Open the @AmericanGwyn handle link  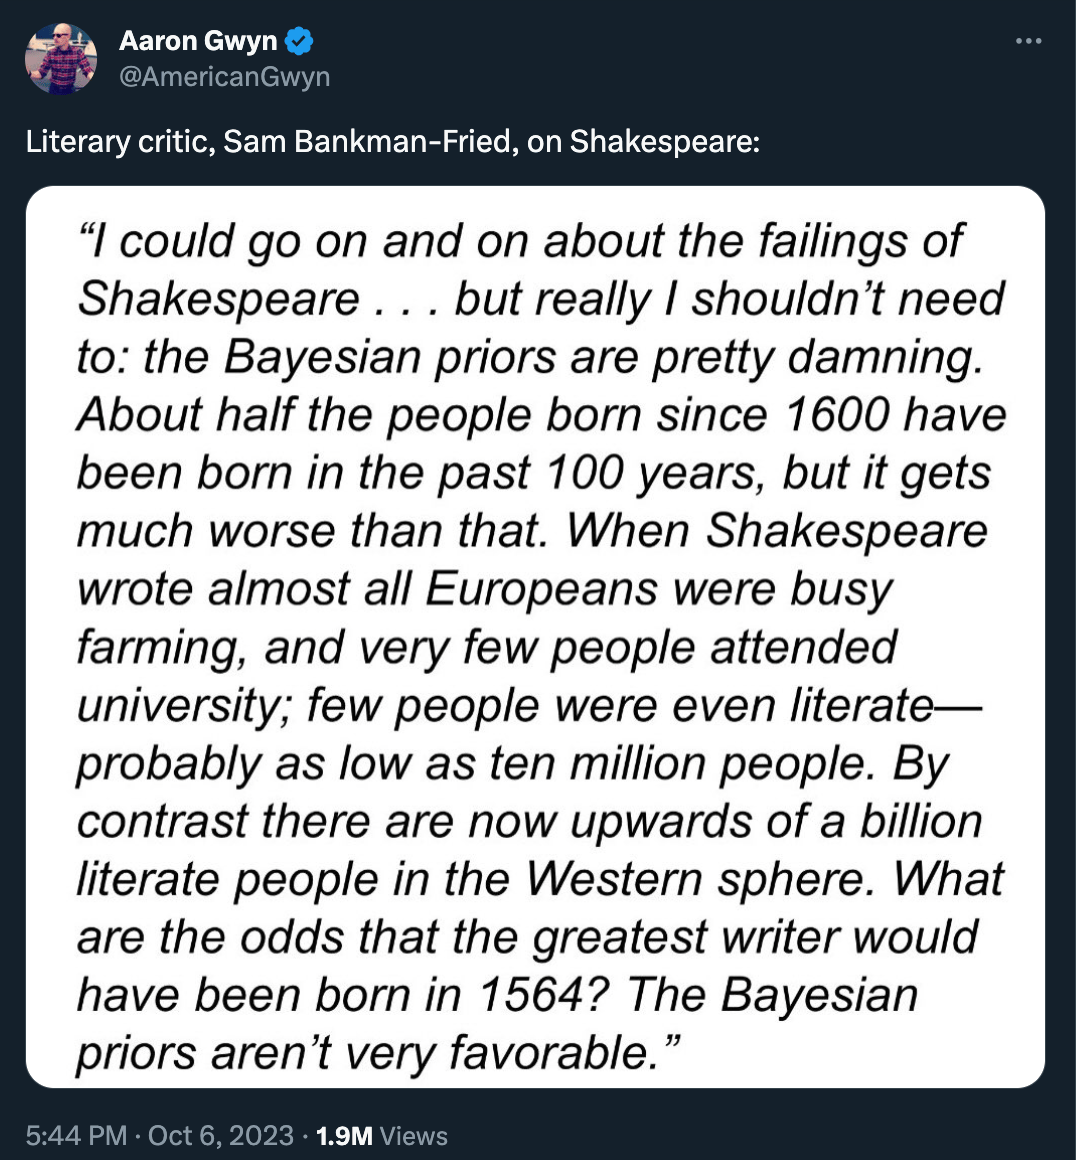click(224, 77)
